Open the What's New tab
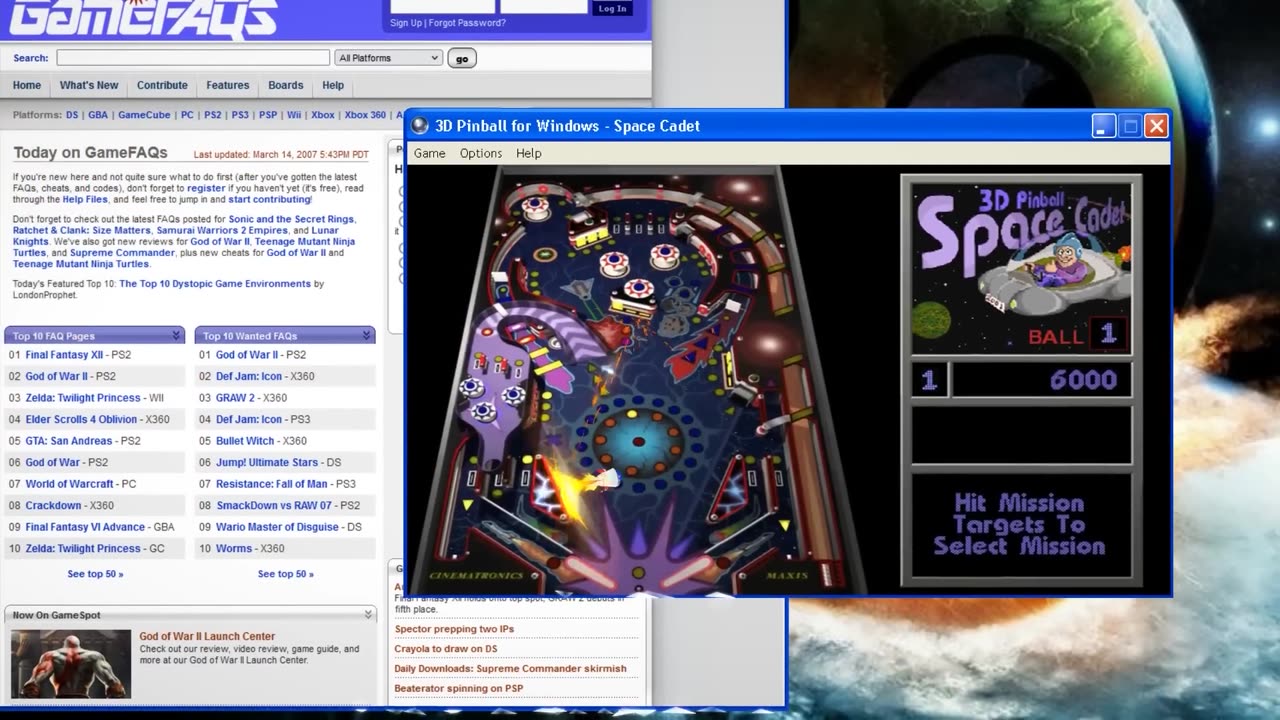 [x=89, y=86]
